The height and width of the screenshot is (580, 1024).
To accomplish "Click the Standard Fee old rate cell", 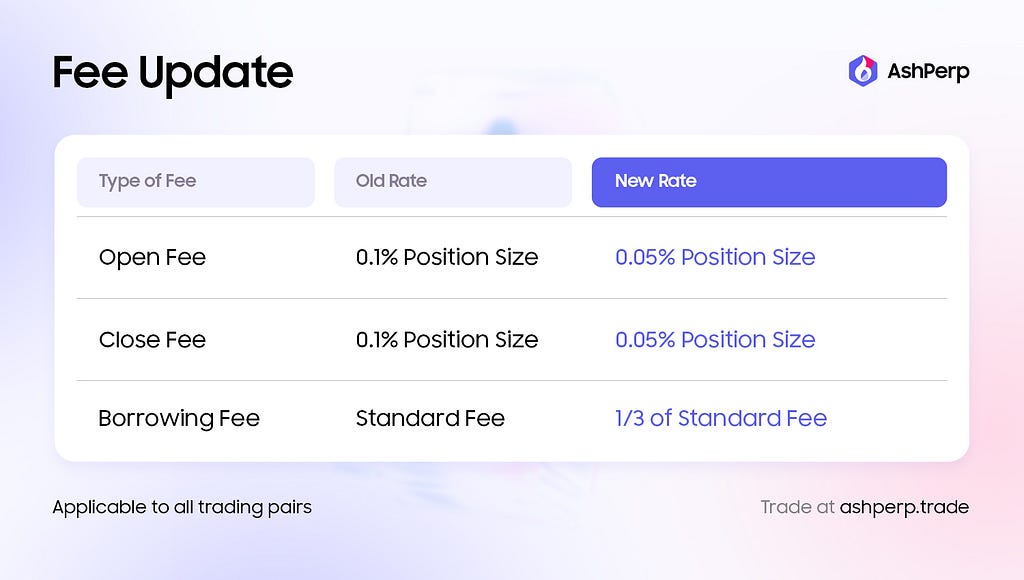I will point(430,418).
